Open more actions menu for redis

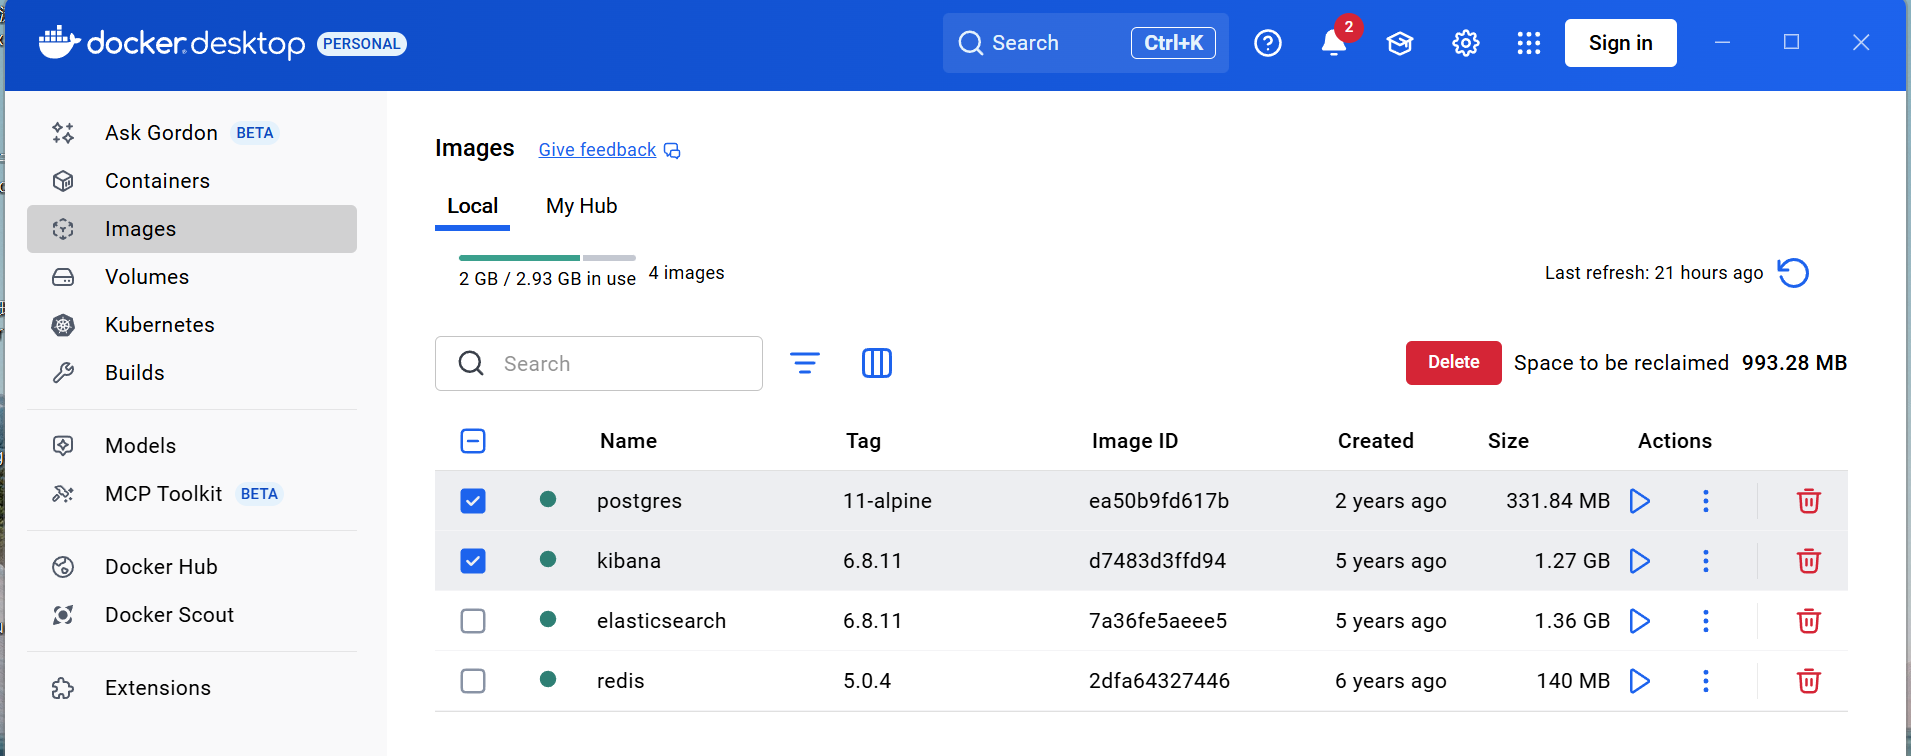(x=1706, y=681)
